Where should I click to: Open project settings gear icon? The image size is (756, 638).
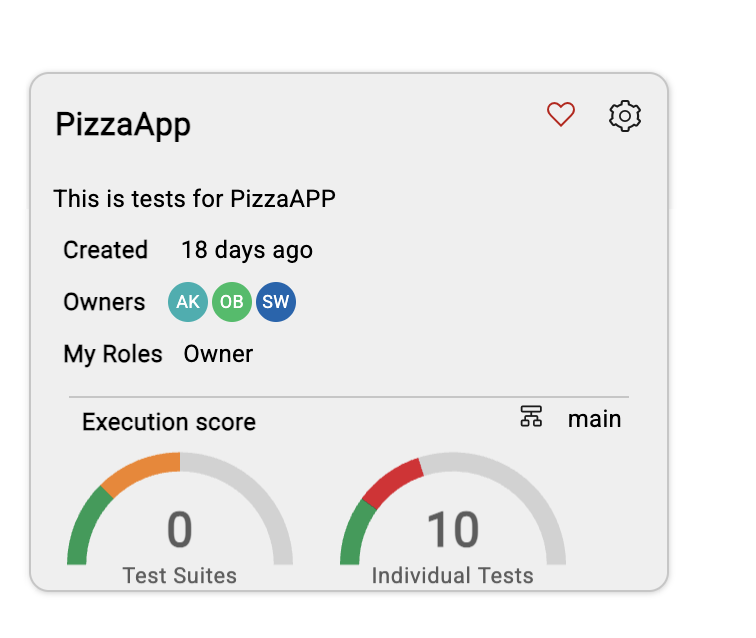point(624,116)
